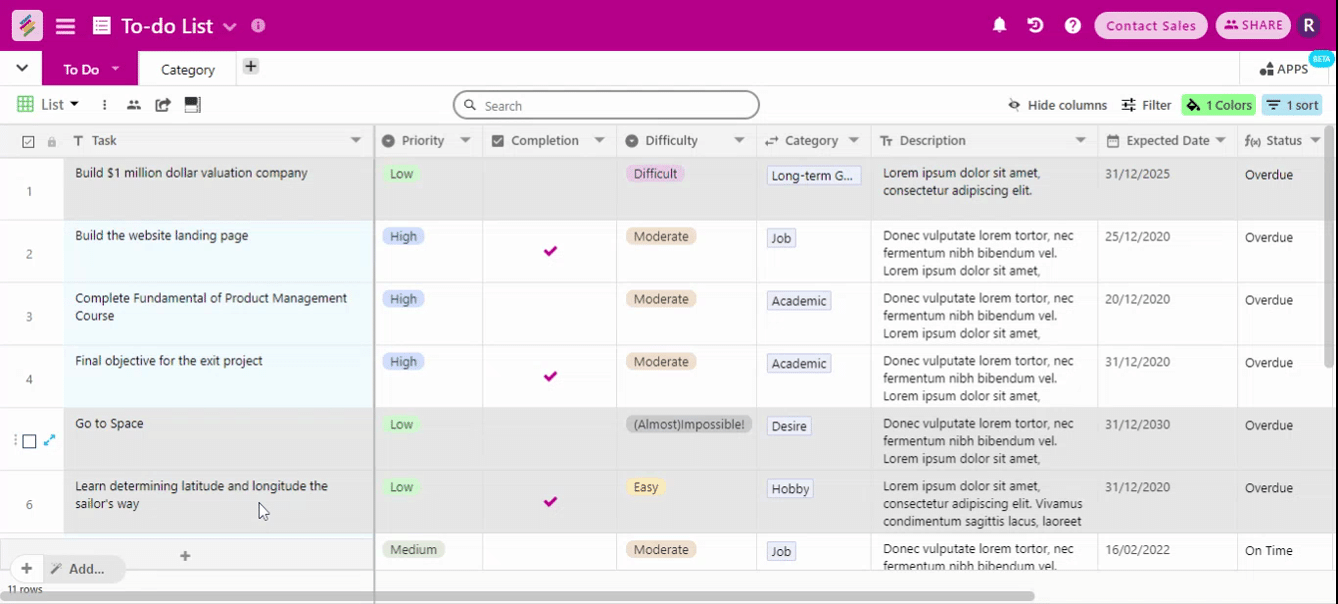The height and width of the screenshot is (604, 1338).
Task: Open activity history clock icon
Action: (x=1036, y=26)
